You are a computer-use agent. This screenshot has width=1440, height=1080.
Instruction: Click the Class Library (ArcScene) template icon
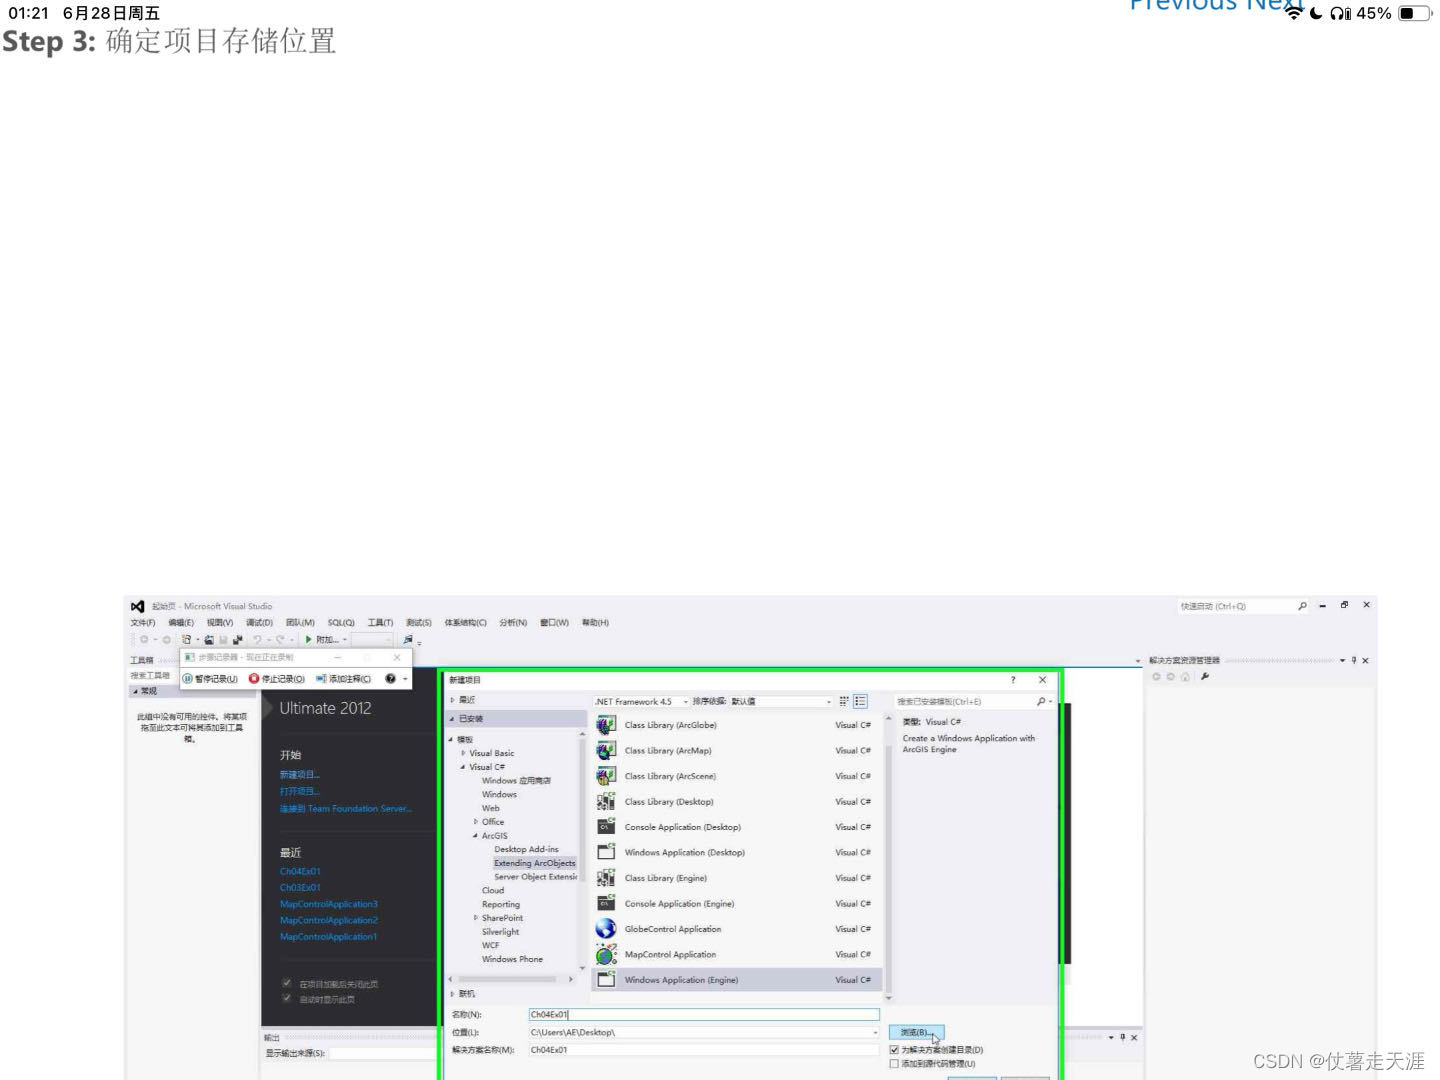[x=606, y=776]
